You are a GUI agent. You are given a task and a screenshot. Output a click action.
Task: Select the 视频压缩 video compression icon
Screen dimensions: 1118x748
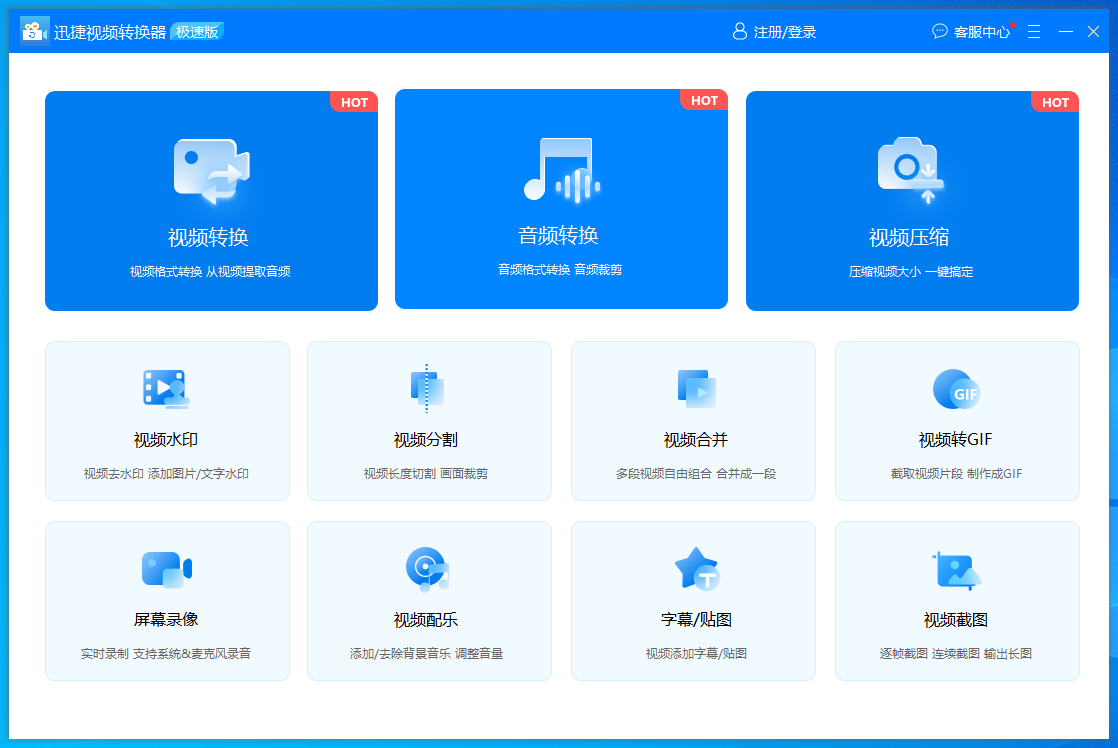[x=911, y=170]
